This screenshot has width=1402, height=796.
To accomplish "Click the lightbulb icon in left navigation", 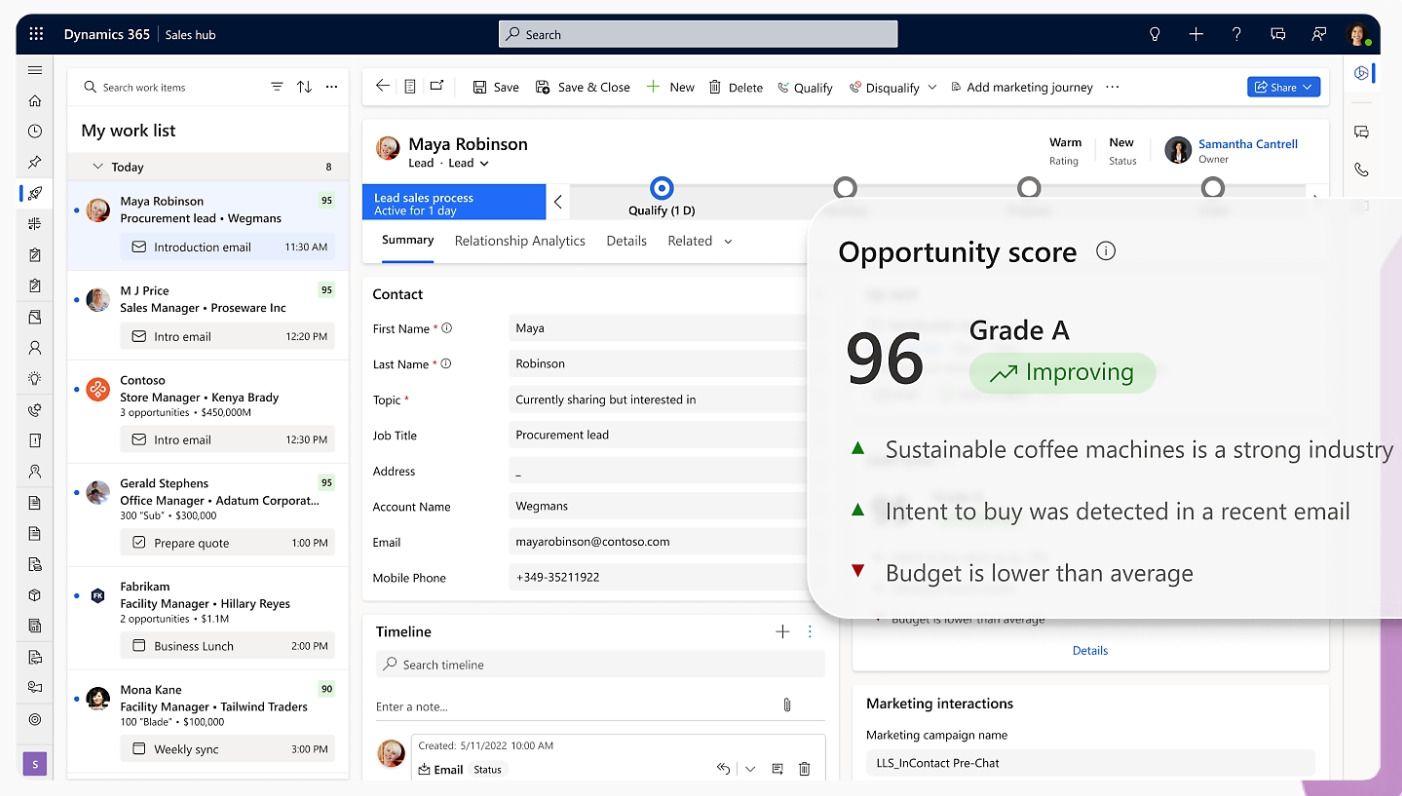I will (35, 379).
